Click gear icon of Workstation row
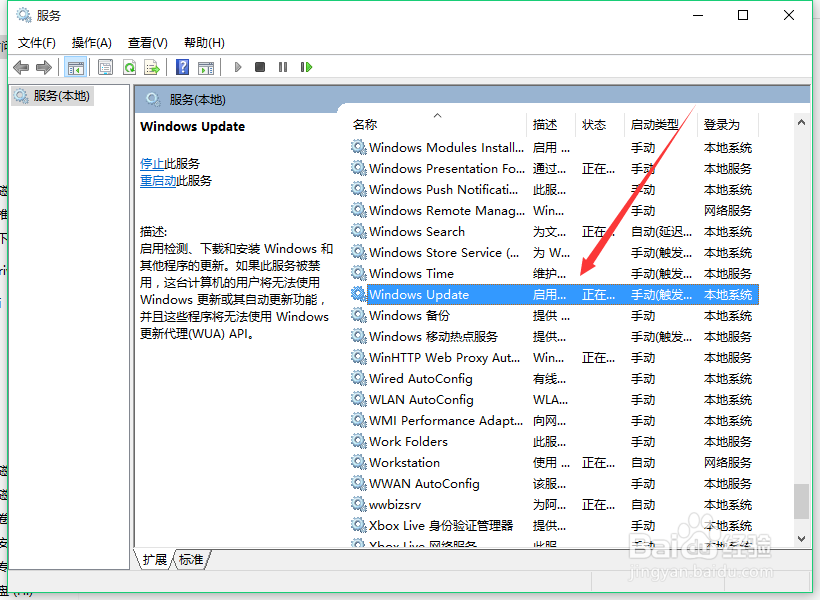The height and width of the screenshot is (600, 820). click(358, 462)
